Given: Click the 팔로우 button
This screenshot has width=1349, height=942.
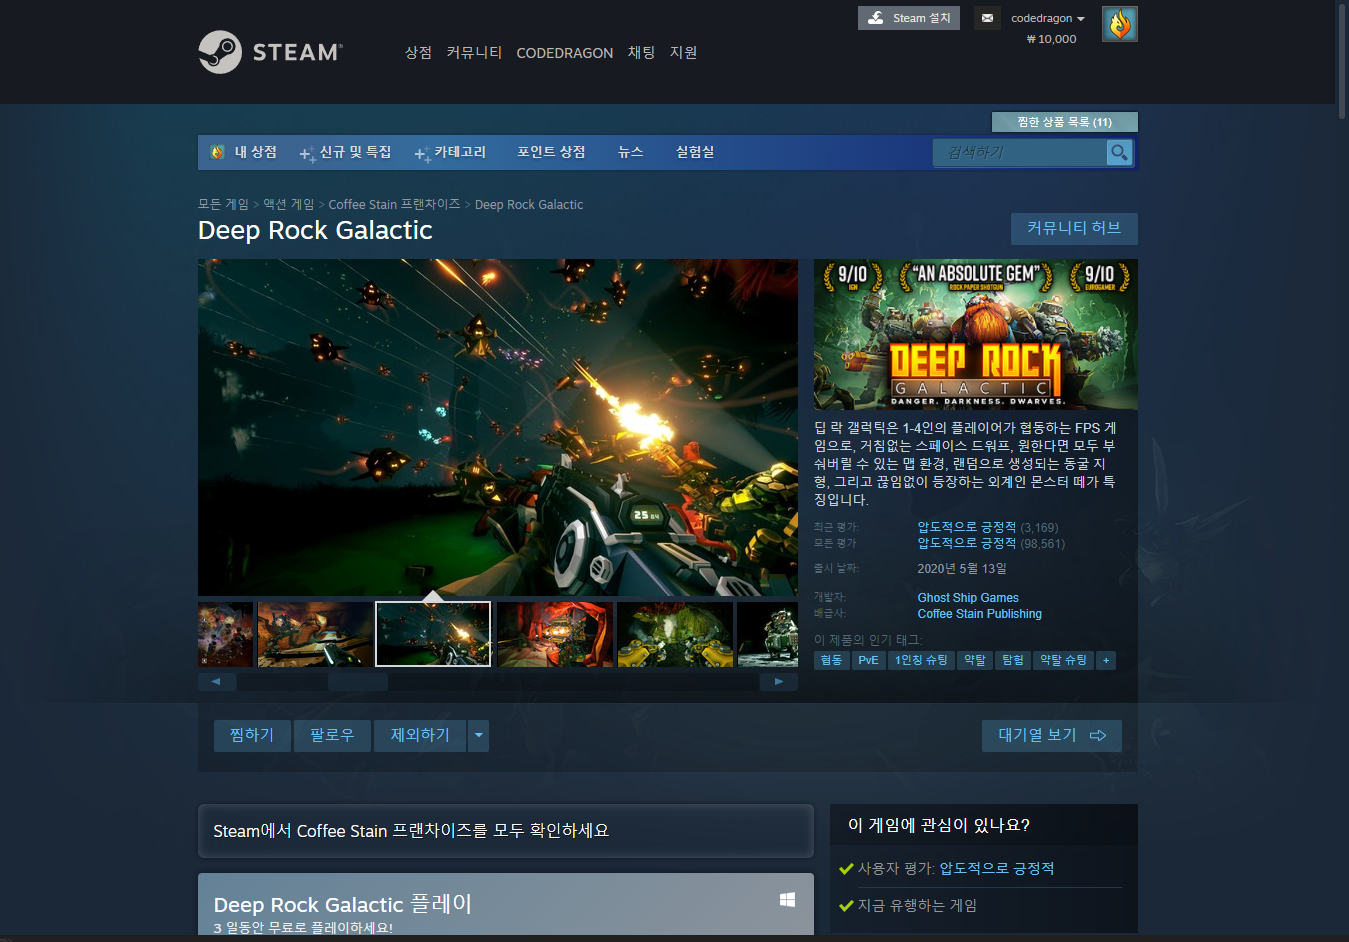Looking at the screenshot, I should 332,735.
